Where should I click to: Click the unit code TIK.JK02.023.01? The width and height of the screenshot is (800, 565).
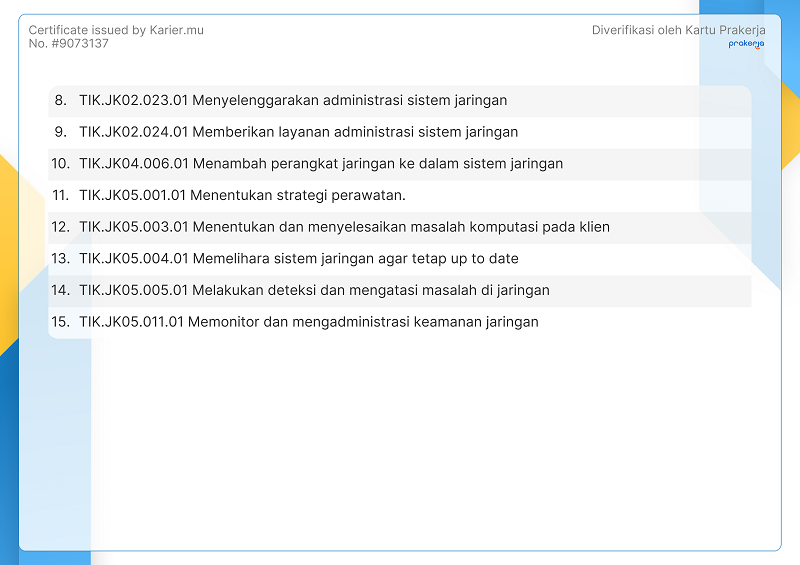coord(134,100)
